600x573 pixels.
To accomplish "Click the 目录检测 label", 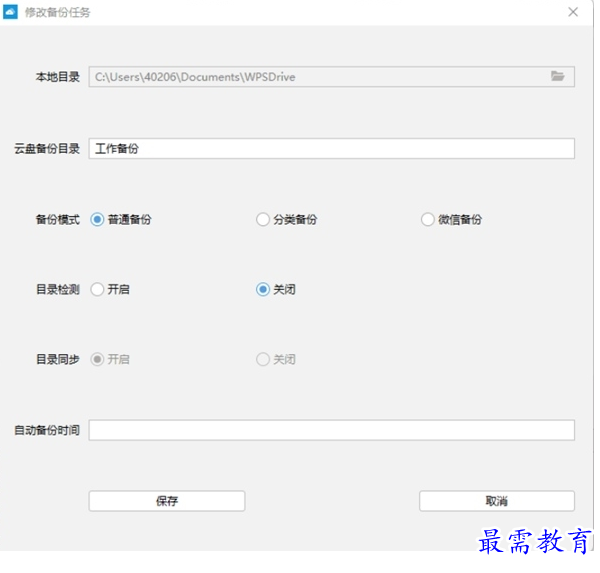I will click(x=58, y=289).
